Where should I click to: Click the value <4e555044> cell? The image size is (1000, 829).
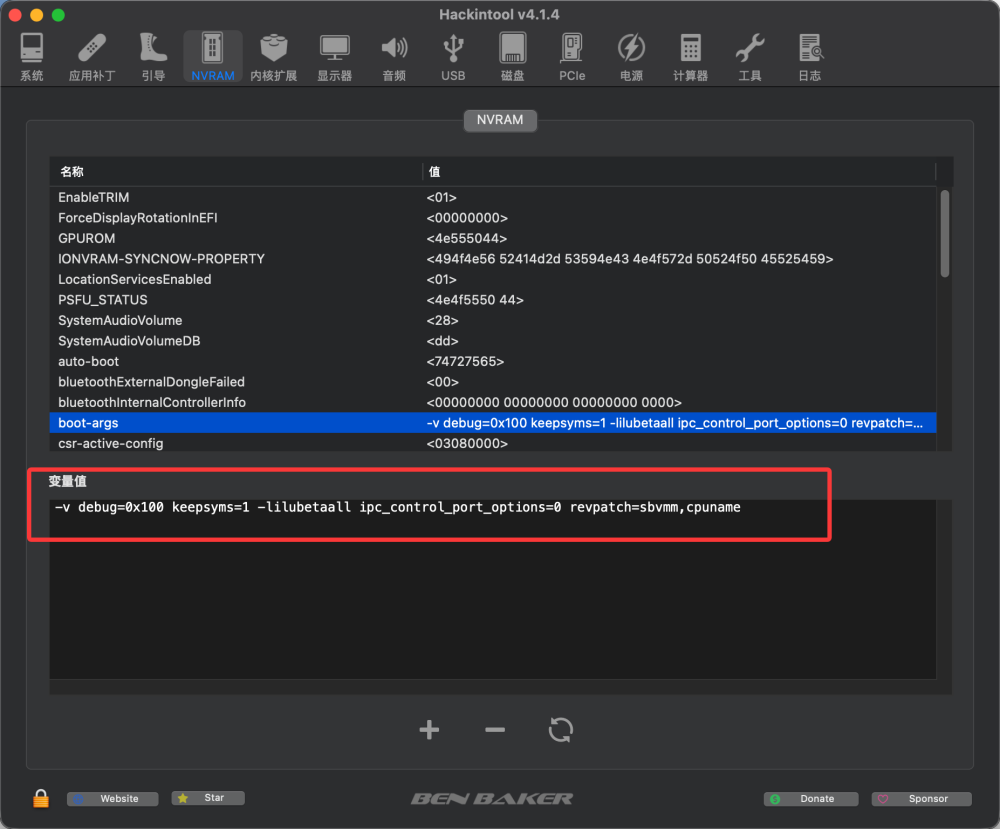click(x=467, y=238)
